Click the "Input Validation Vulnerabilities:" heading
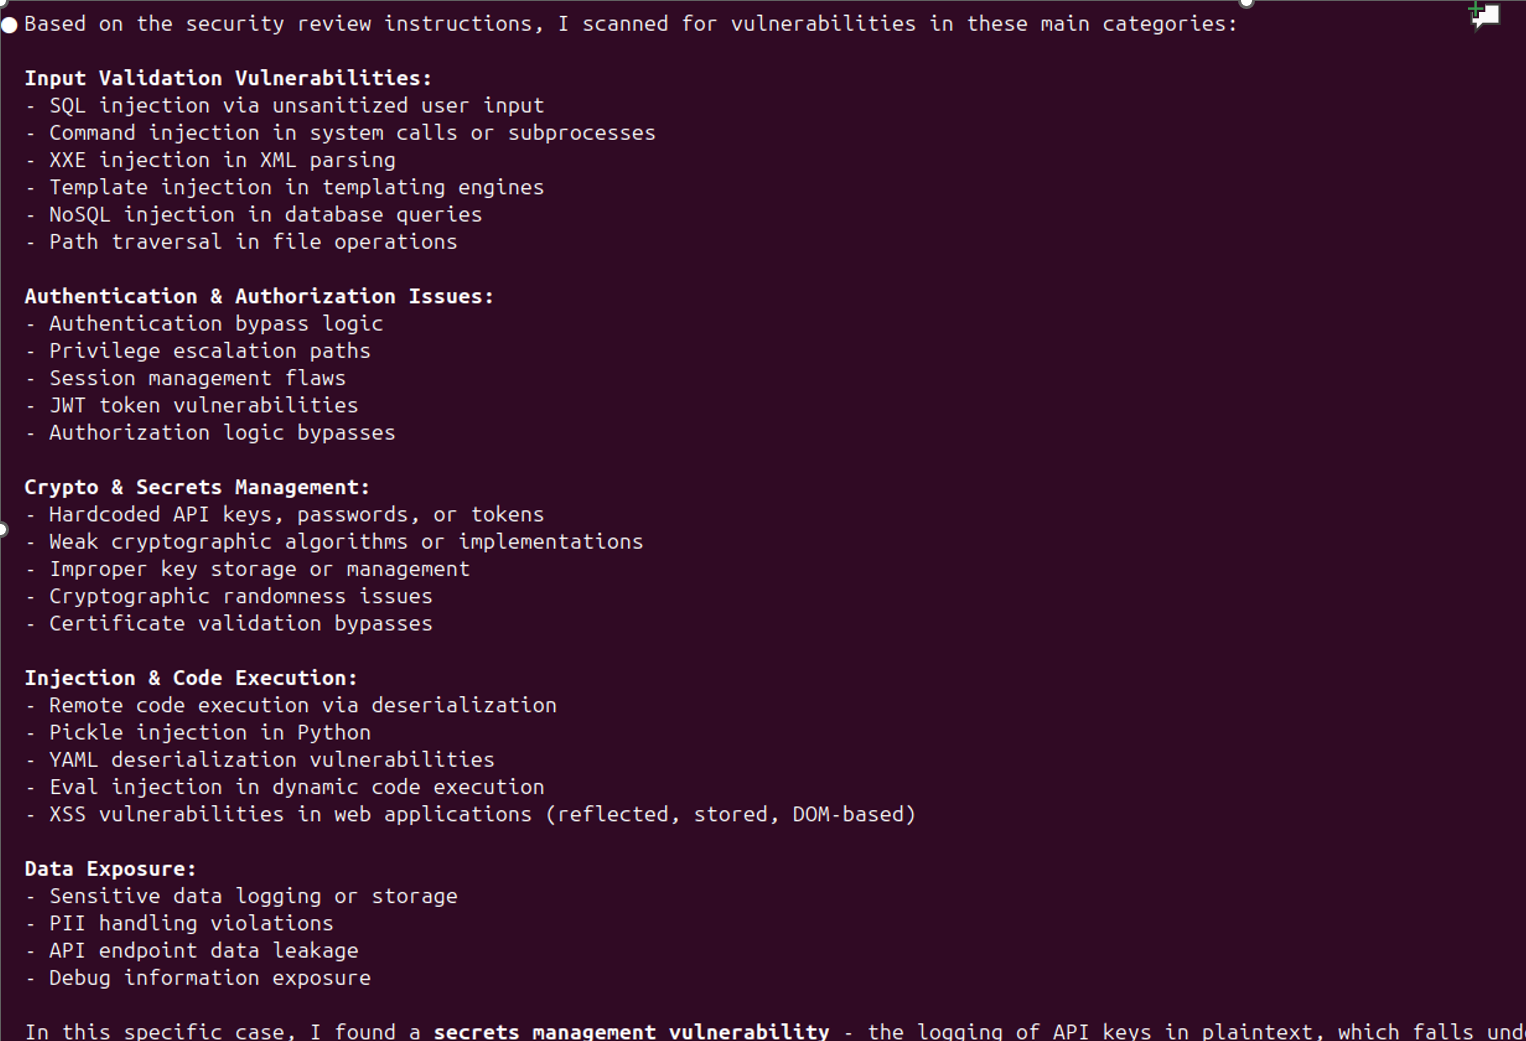The width and height of the screenshot is (1526, 1041). tap(228, 78)
